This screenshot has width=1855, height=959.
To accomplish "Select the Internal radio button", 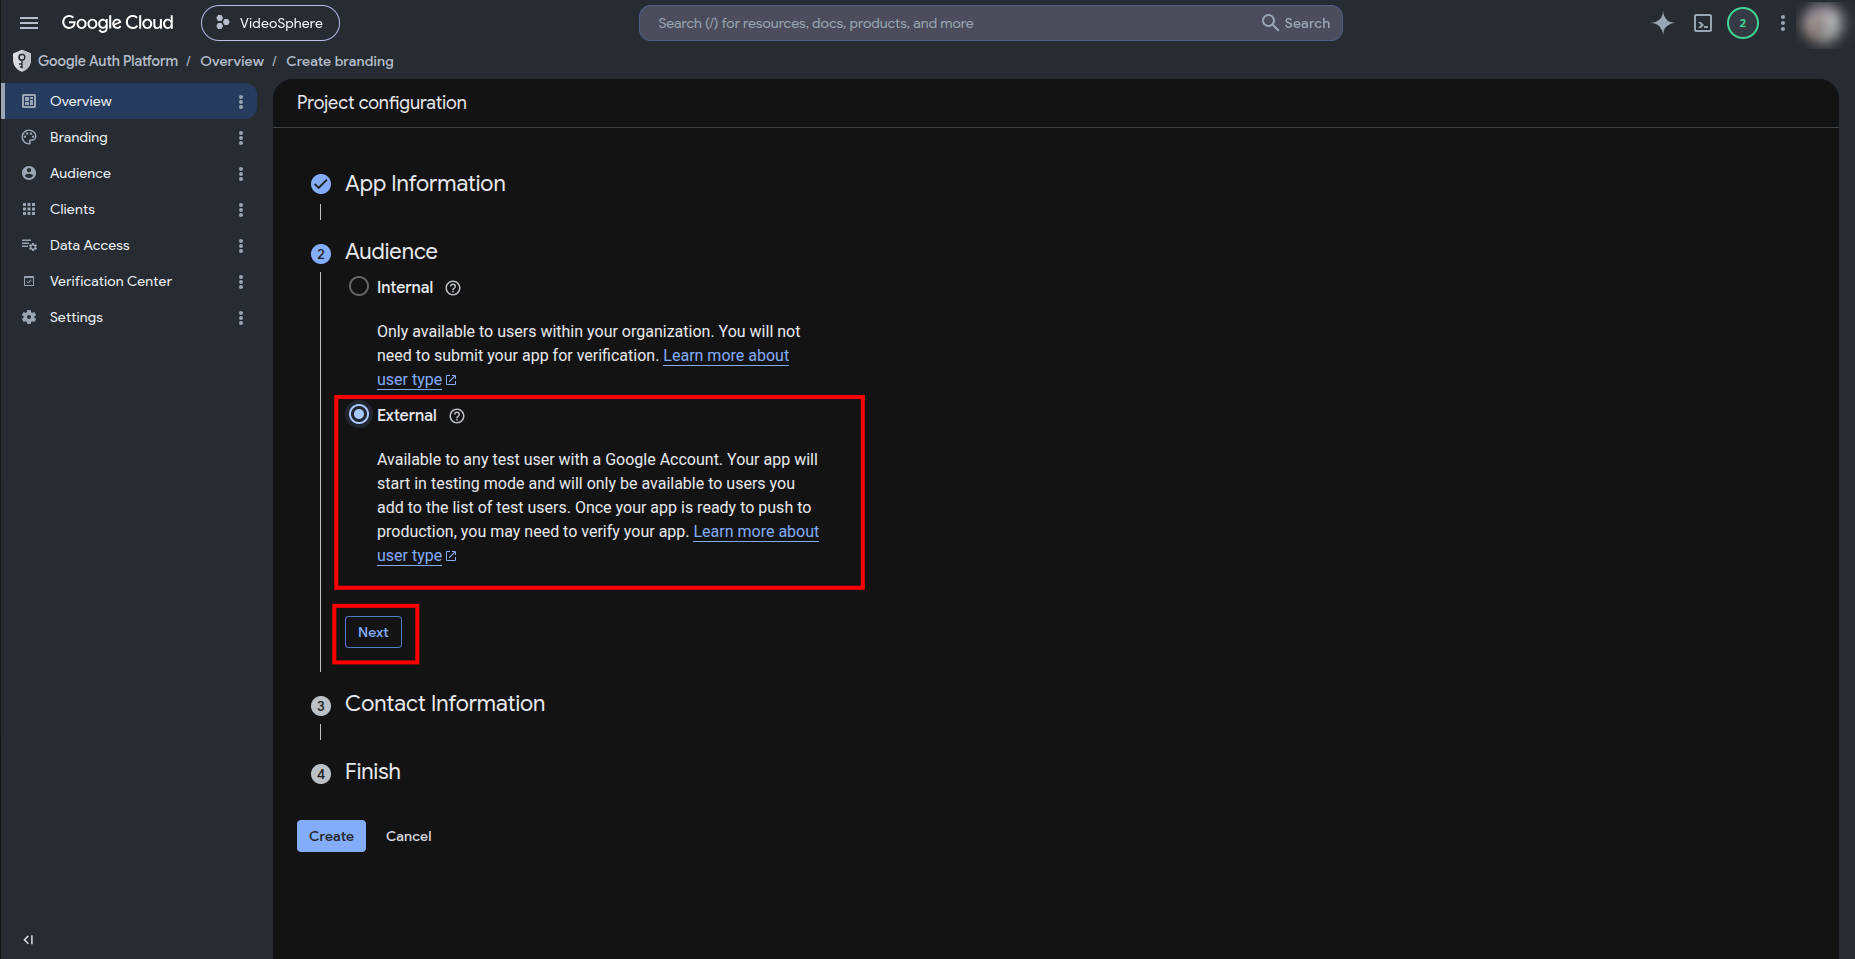I will pyautogui.click(x=359, y=287).
